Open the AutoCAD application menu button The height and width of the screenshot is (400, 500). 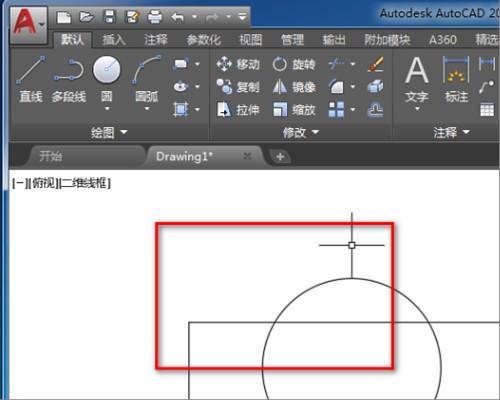click(29, 25)
